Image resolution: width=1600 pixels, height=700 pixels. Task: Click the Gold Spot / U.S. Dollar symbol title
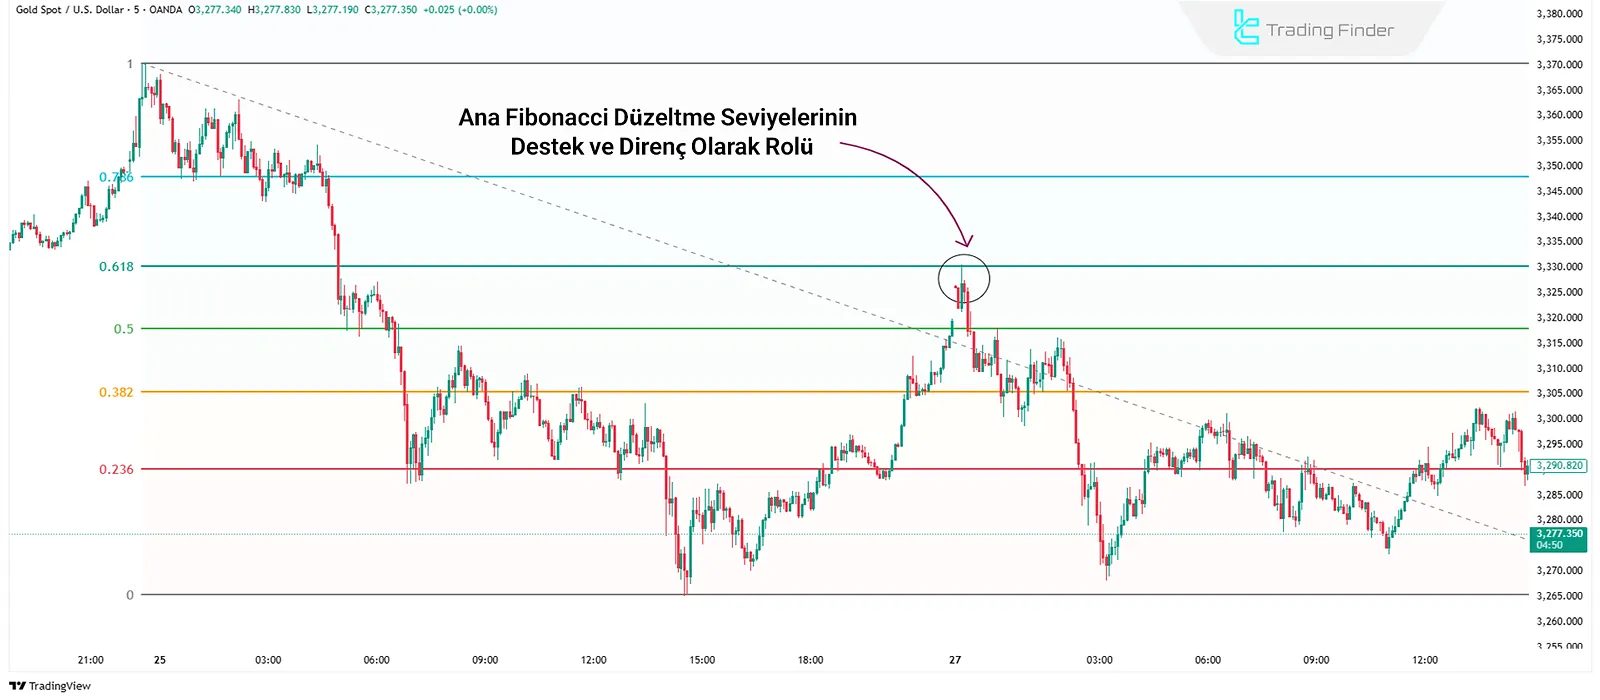[69, 10]
